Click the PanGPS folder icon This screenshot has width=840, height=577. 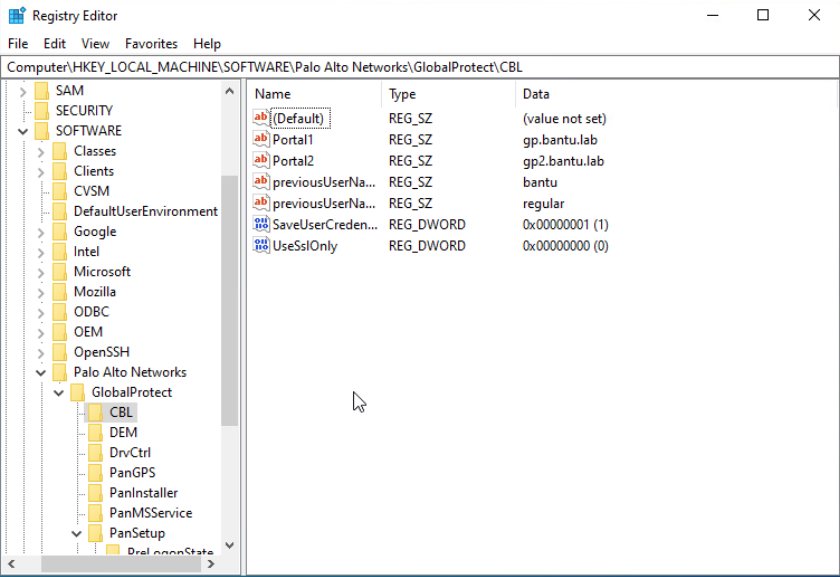95,472
